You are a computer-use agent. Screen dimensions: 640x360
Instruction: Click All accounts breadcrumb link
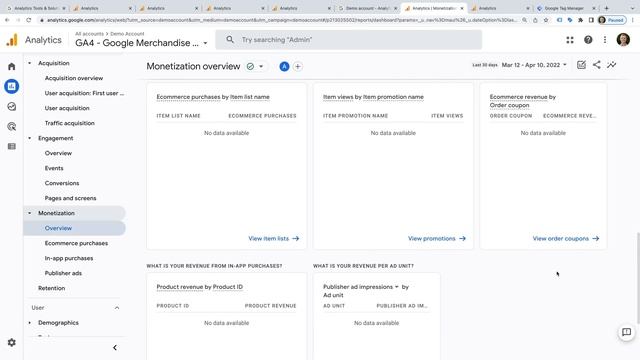tap(89, 33)
